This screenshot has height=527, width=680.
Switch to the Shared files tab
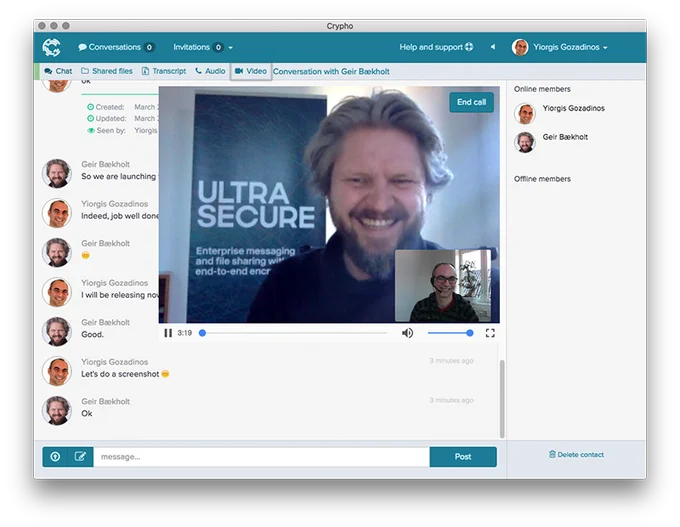(x=107, y=71)
